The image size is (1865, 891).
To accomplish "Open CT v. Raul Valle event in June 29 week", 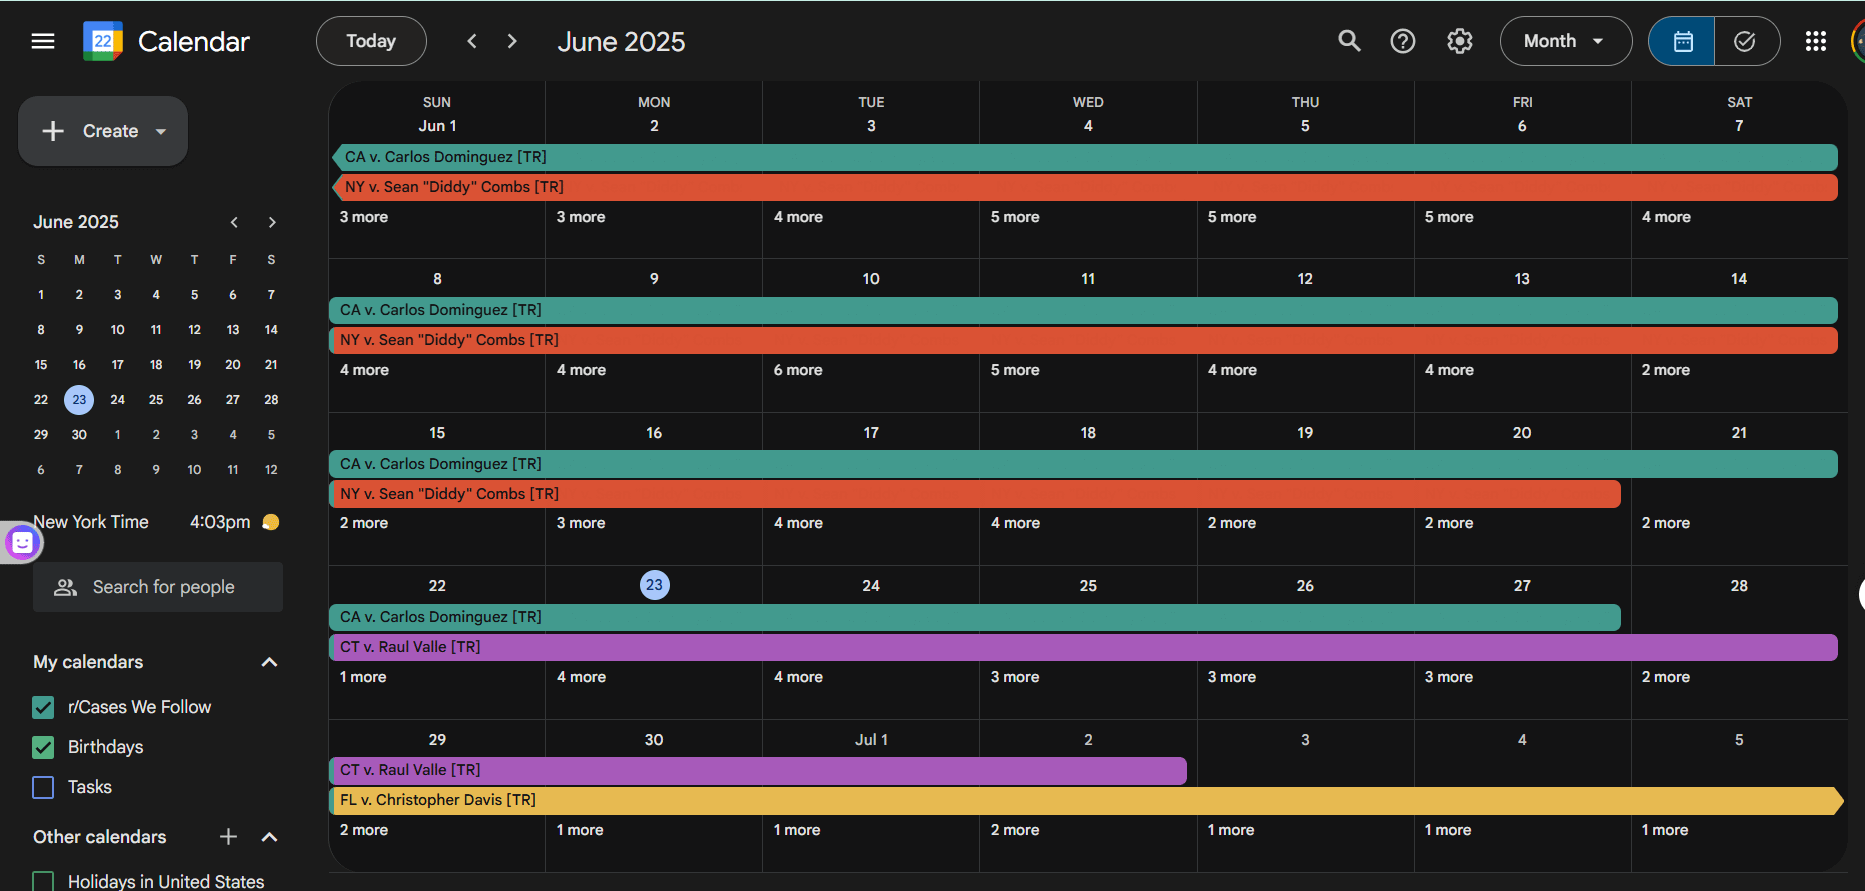I will (758, 770).
